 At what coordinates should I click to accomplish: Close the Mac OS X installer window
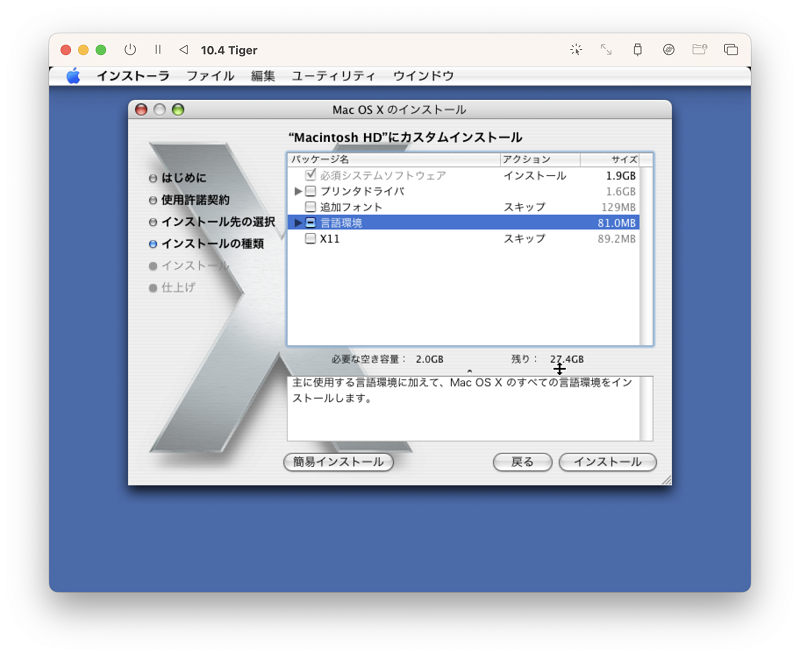point(141,110)
